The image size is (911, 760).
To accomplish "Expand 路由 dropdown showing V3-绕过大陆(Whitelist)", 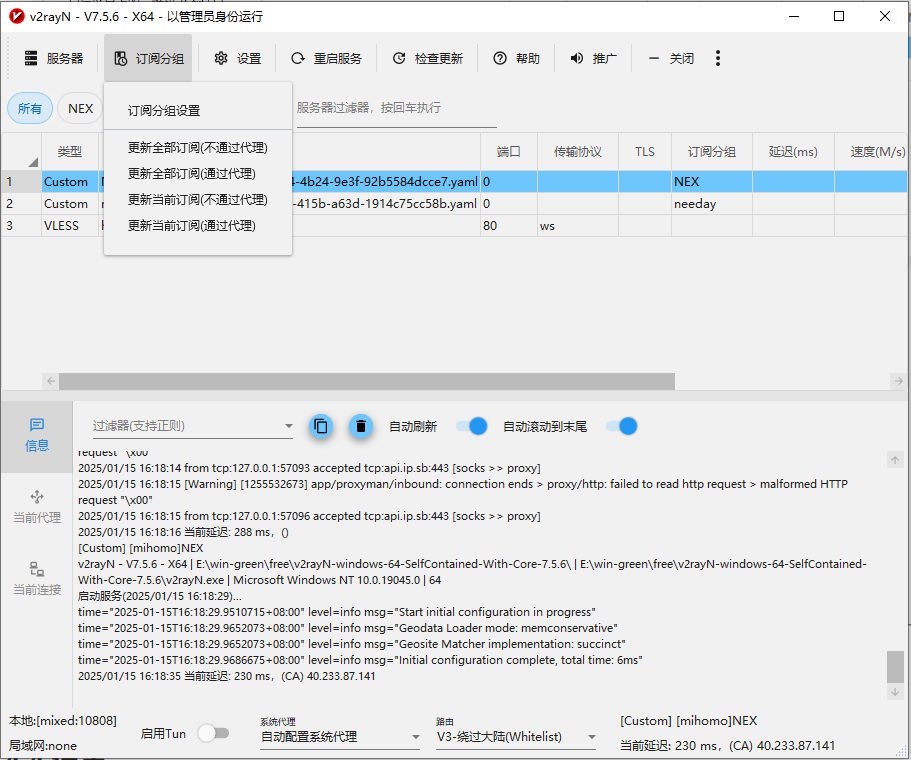I will coord(591,738).
